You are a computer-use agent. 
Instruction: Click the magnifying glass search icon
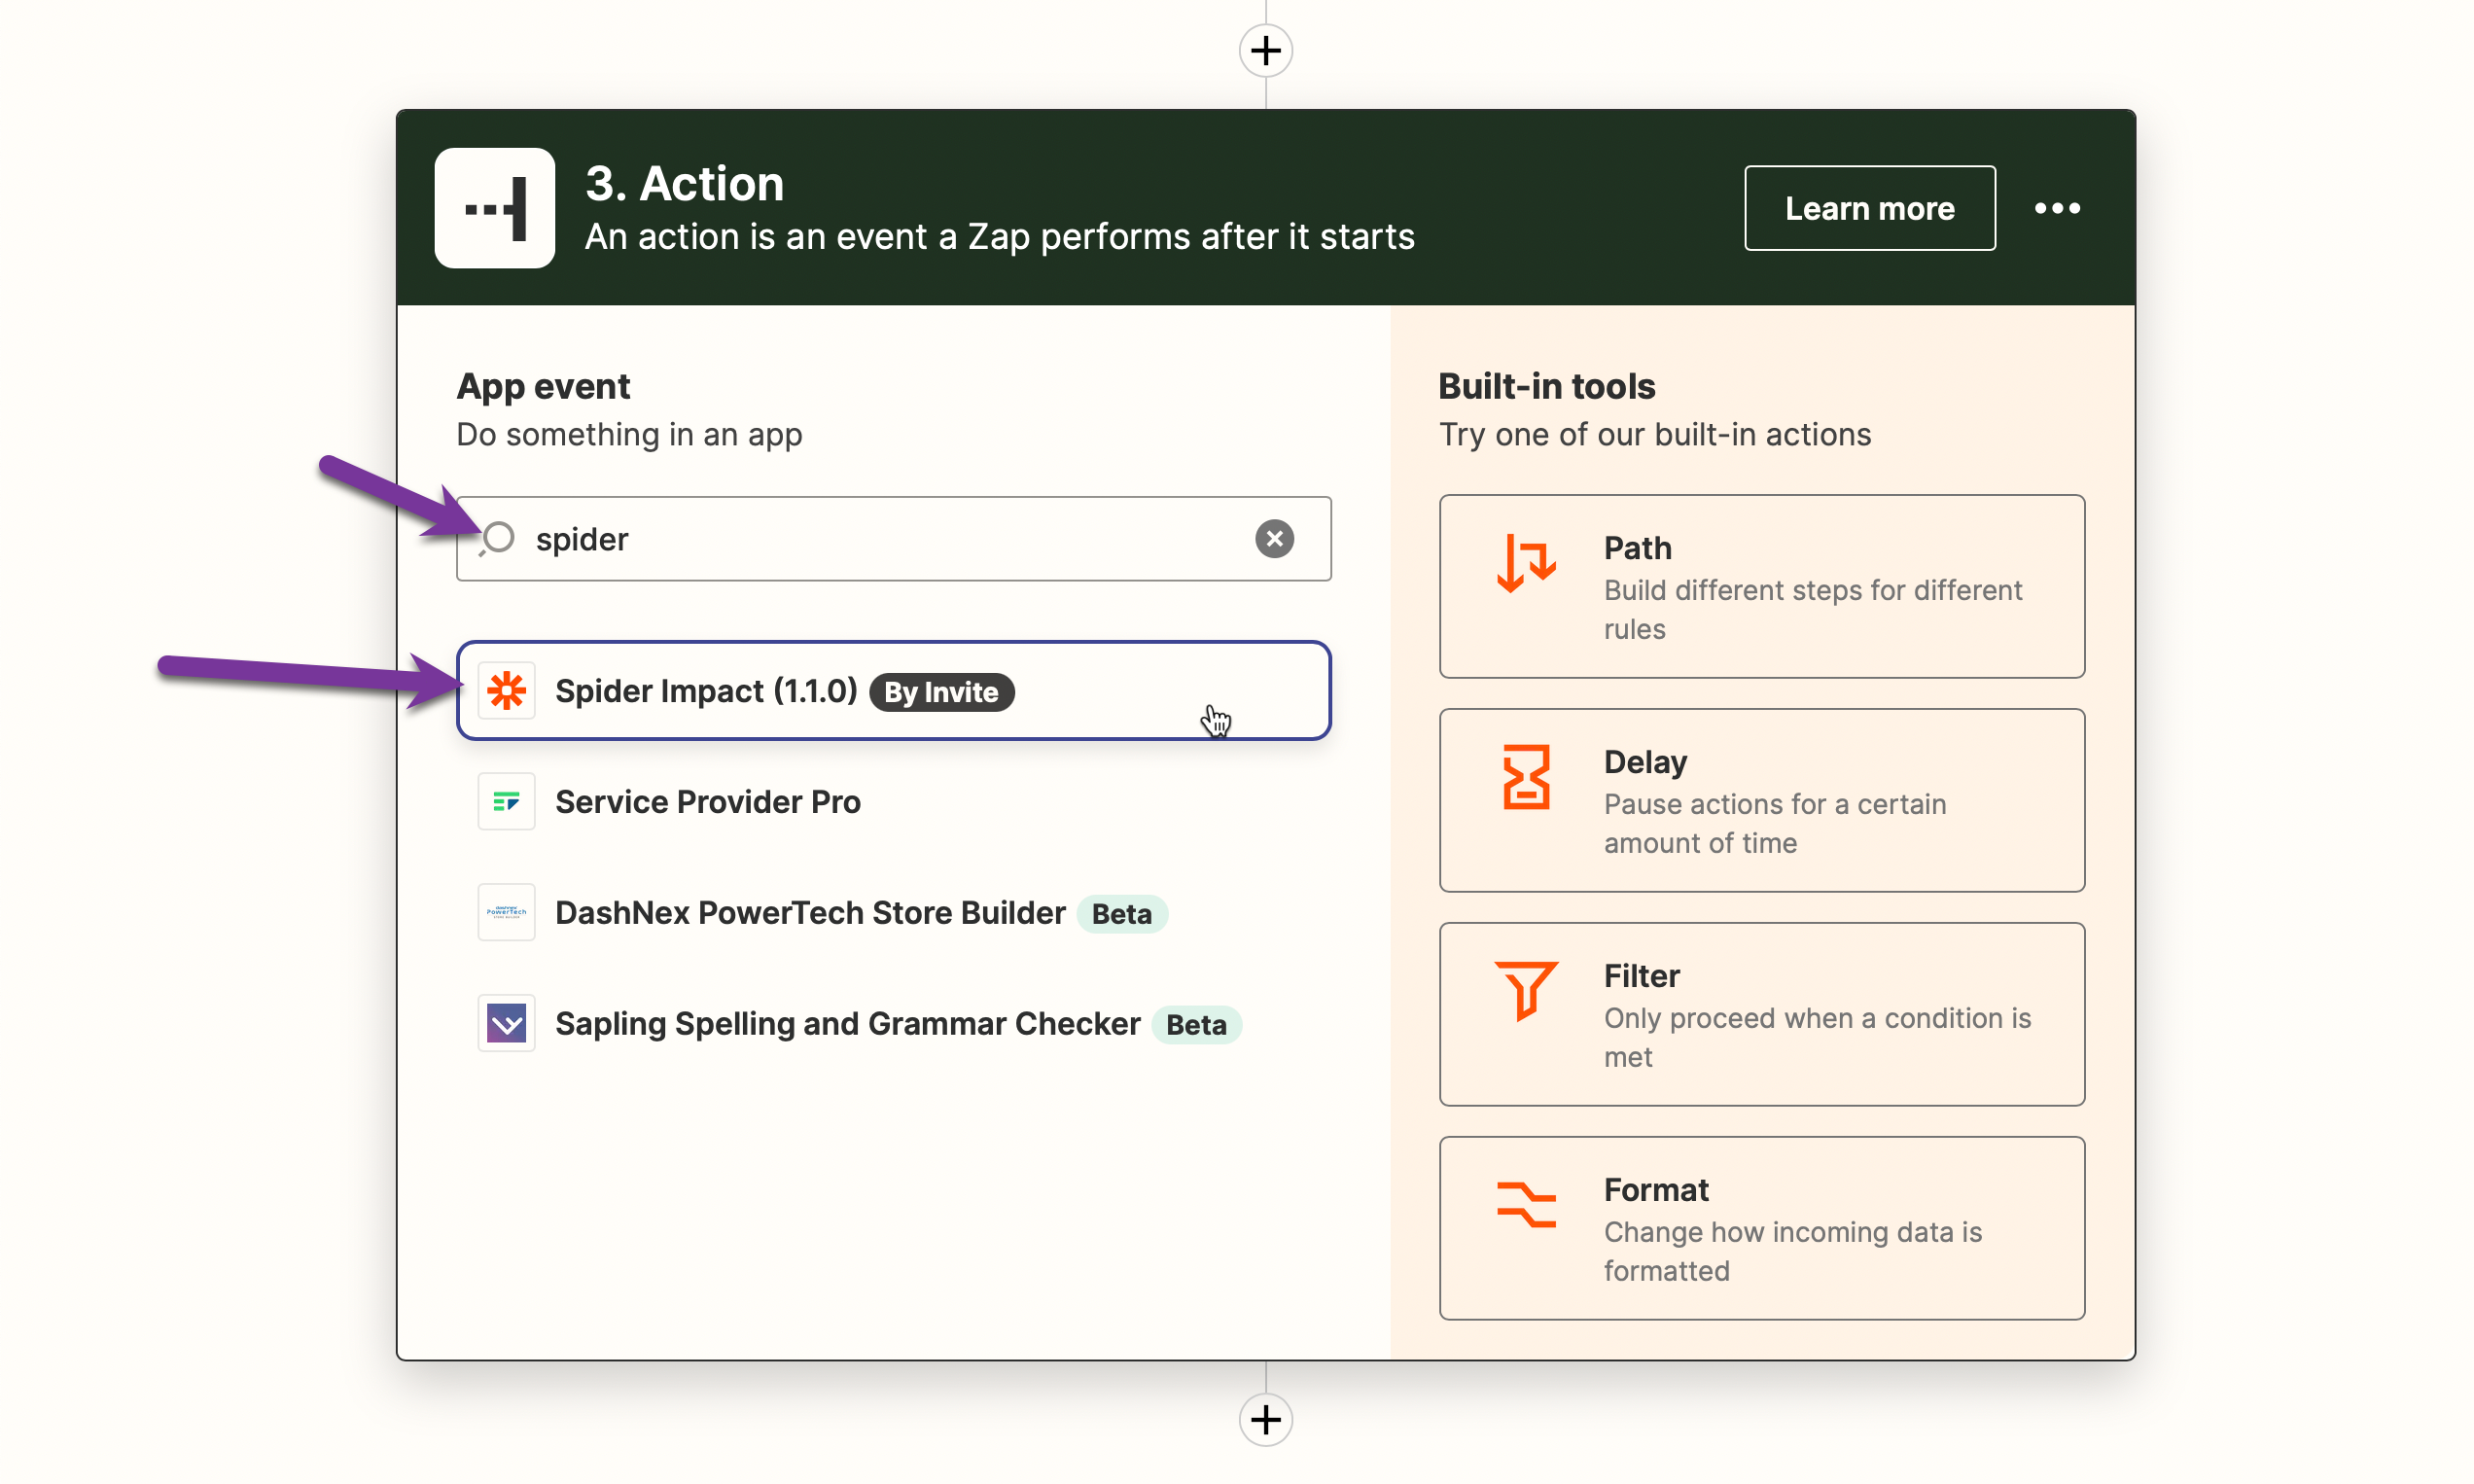[x=497, y=539]
